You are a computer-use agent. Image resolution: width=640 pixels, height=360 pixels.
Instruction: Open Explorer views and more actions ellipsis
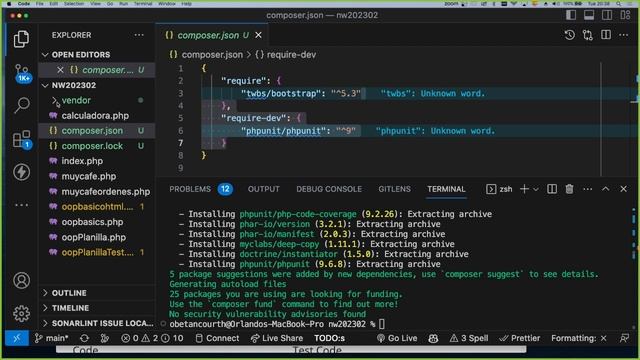(139, 35)
